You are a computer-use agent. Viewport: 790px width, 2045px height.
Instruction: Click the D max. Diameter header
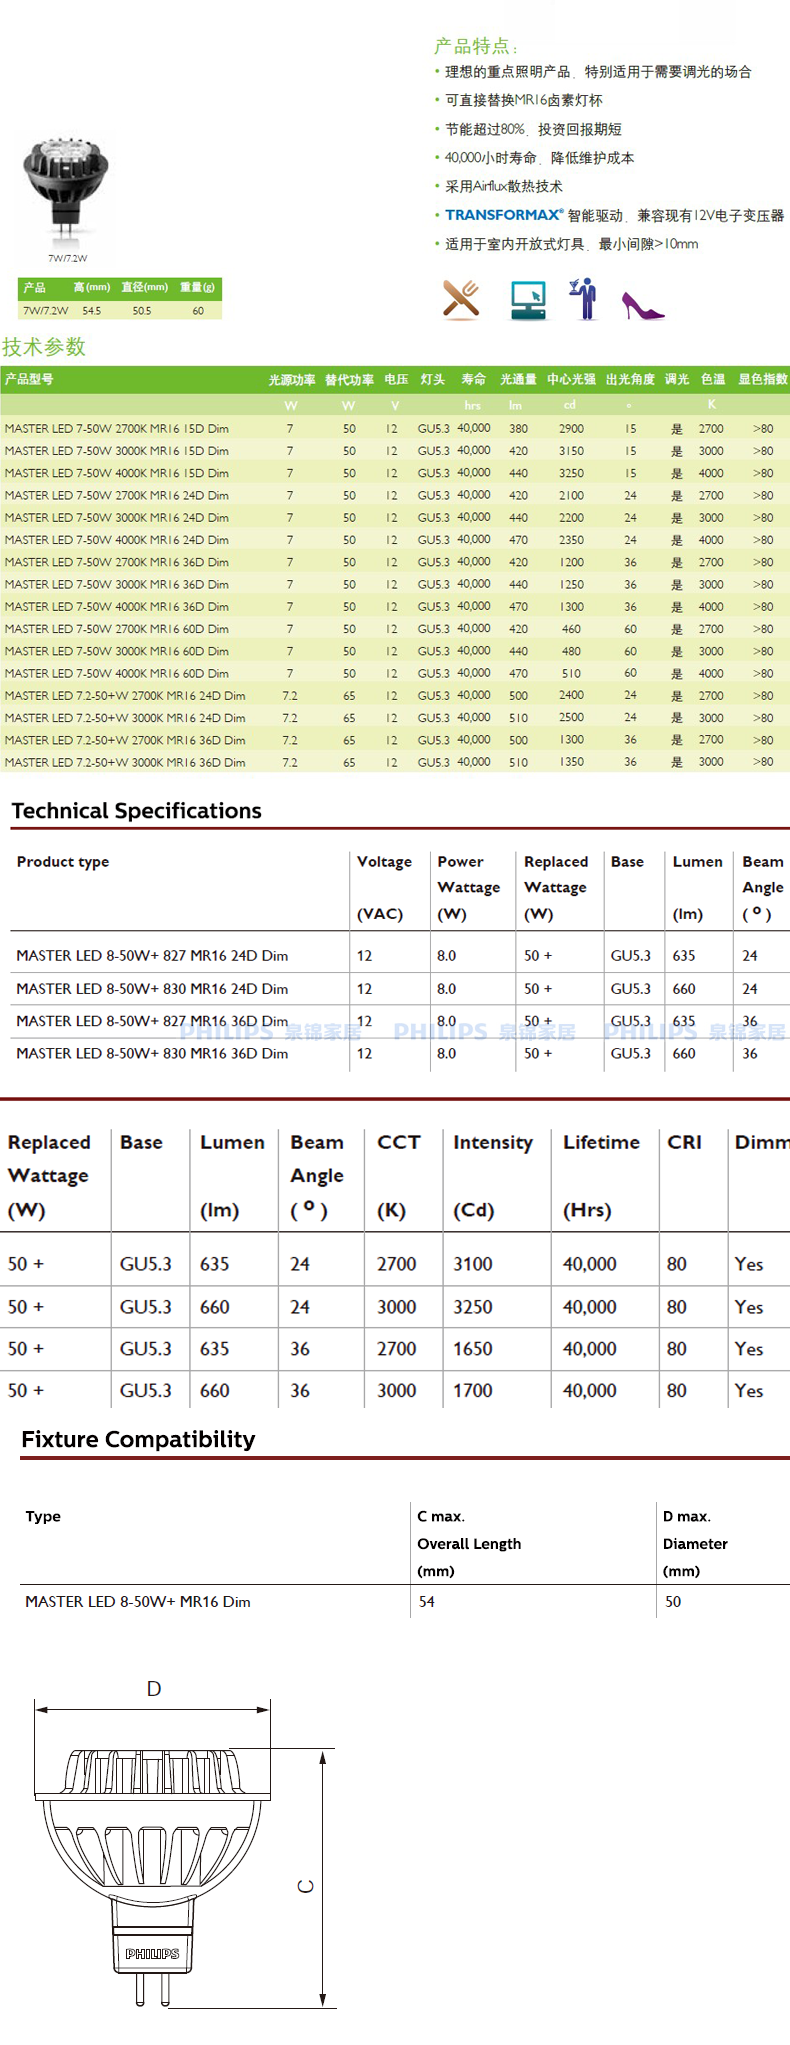click(695, 1543)
